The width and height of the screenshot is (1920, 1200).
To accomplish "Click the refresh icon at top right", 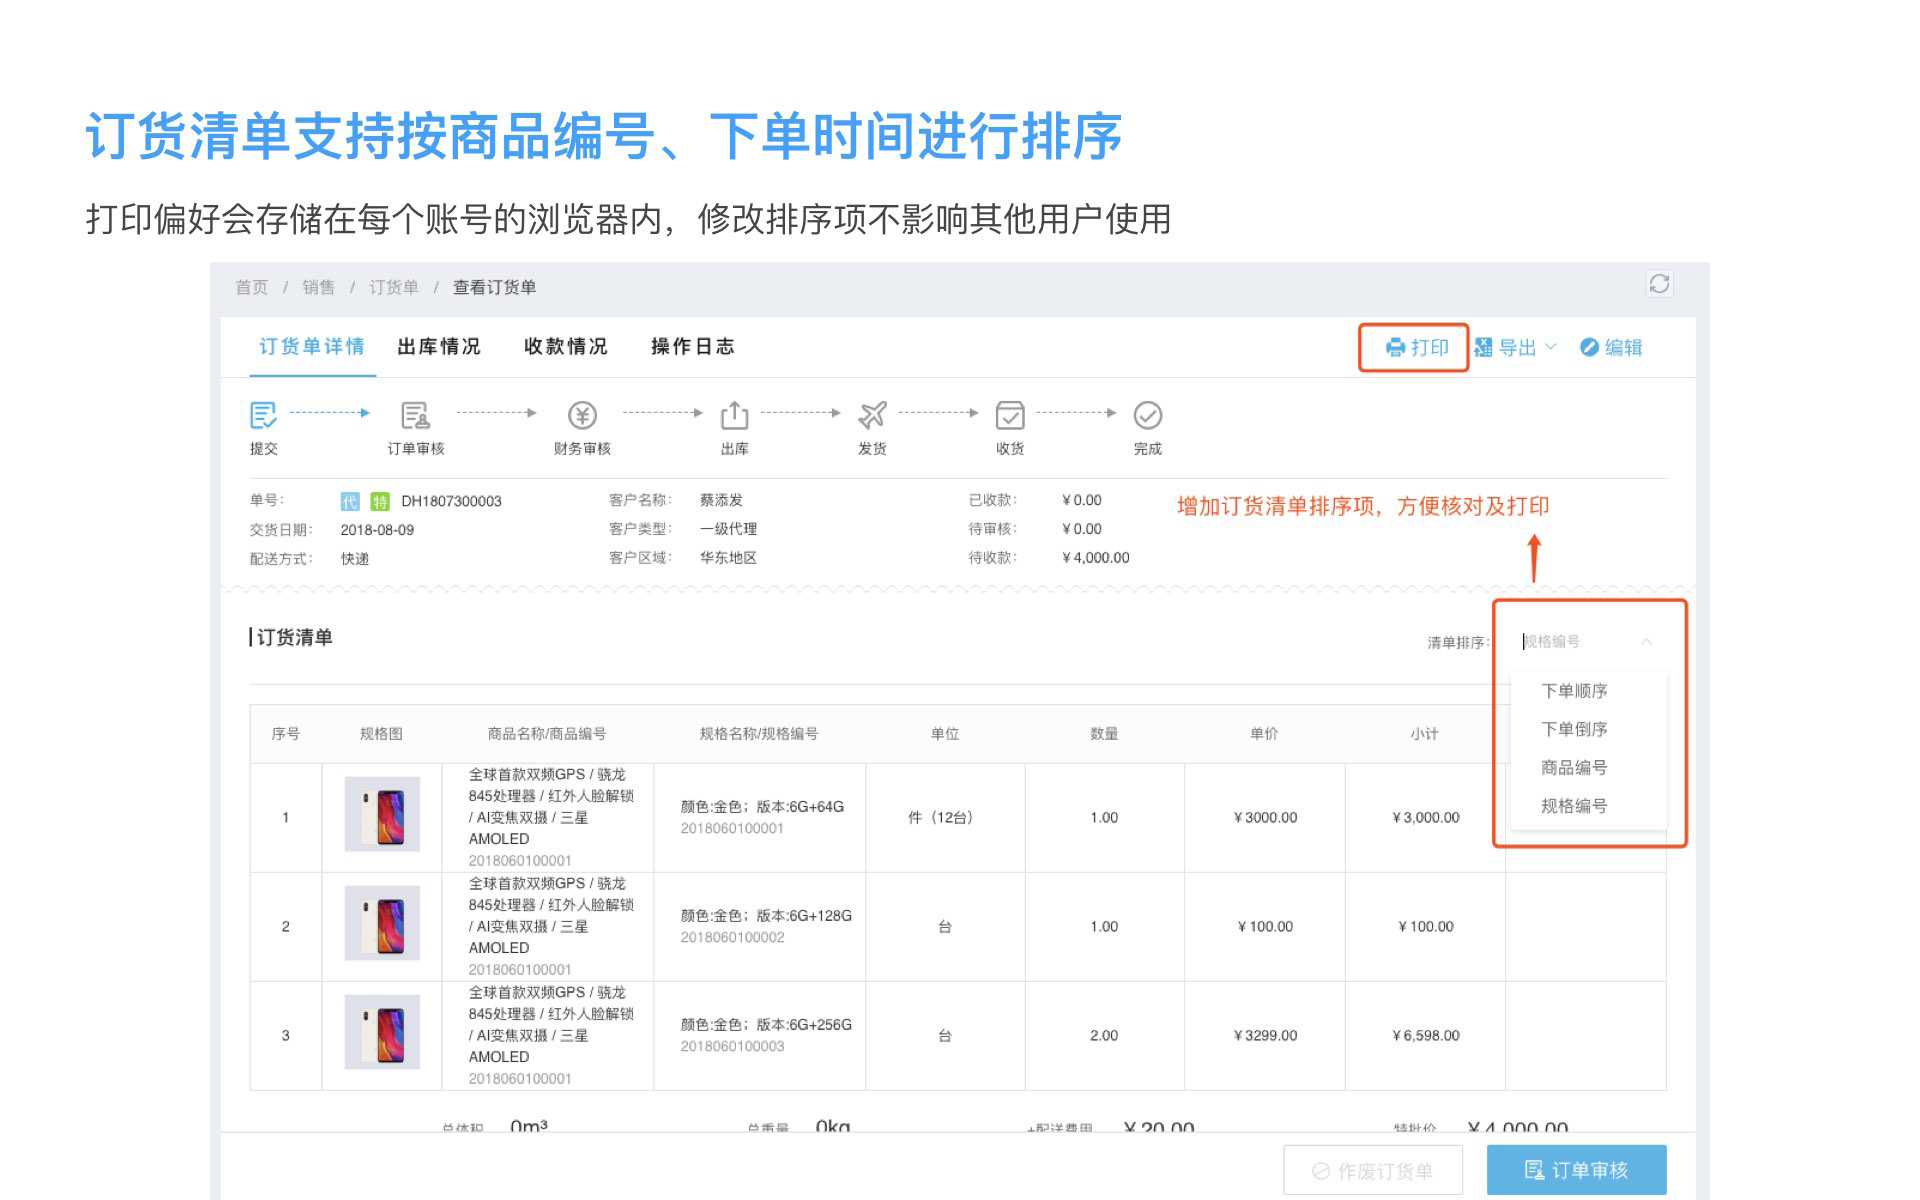I will pos(1659,284).
